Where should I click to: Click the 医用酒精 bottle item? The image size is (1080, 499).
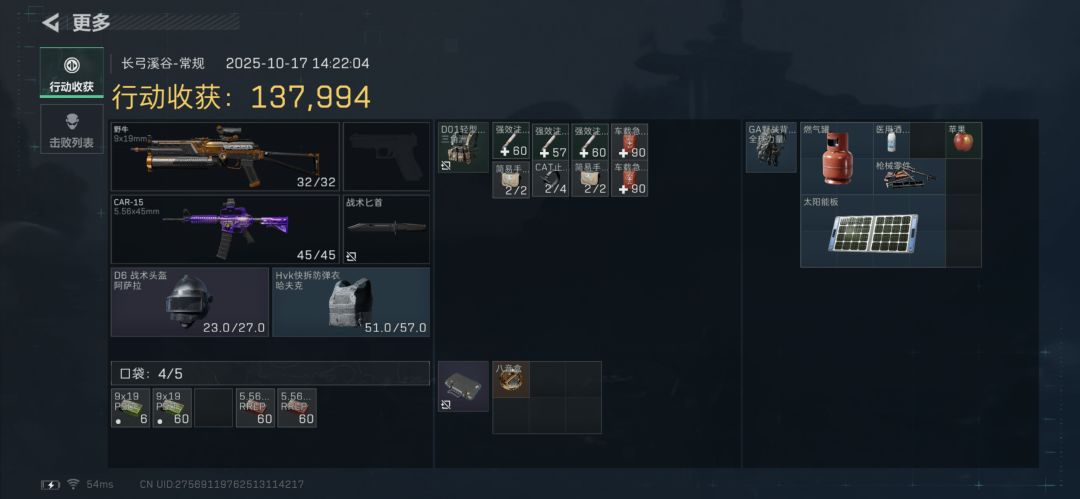click(x=891, y=141)
